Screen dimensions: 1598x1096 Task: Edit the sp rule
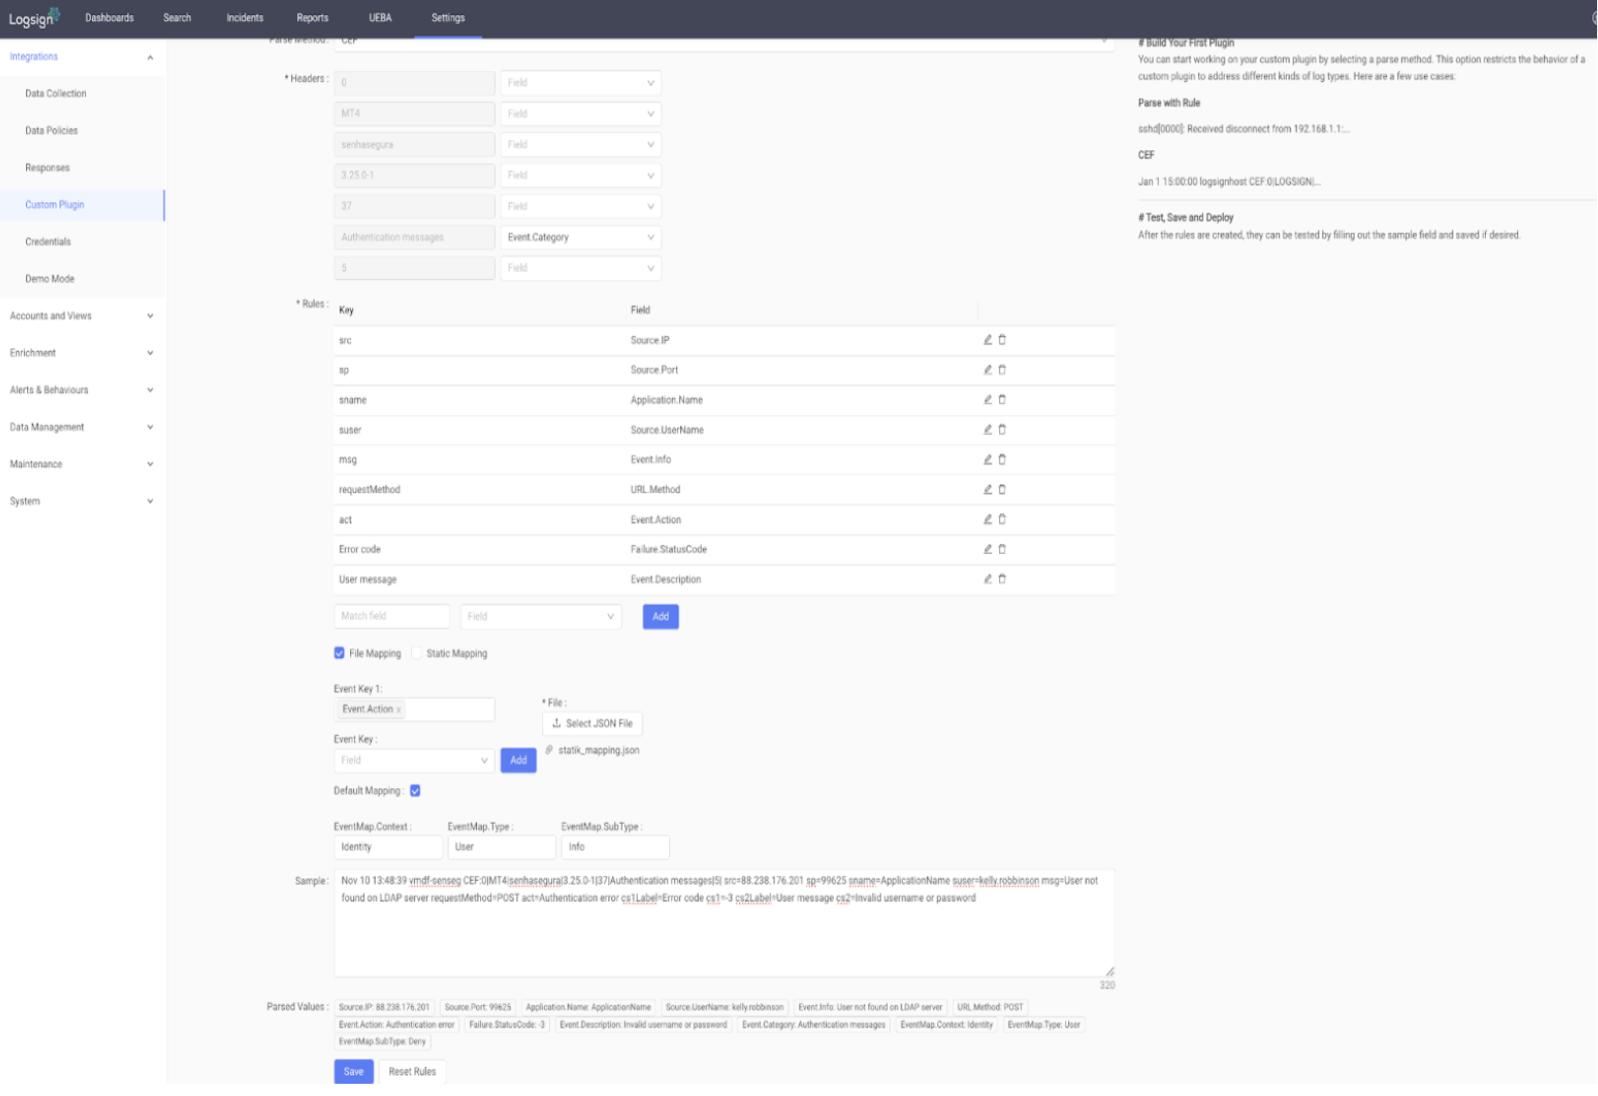[x=987, y=370]
